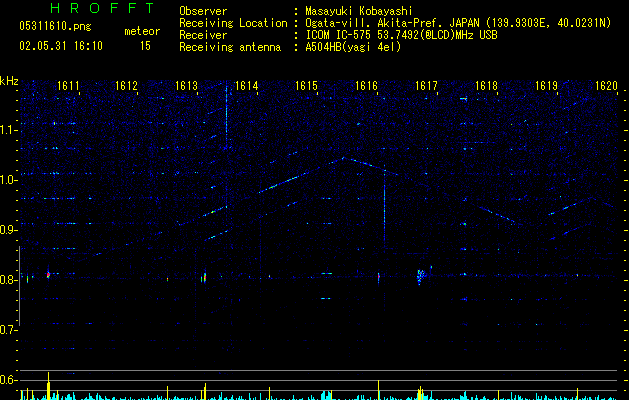Image resolution: width=629 pixels, height=400 pixels.
Task: Click the observer name Masayuki Kobayashi
Action: 359,11
